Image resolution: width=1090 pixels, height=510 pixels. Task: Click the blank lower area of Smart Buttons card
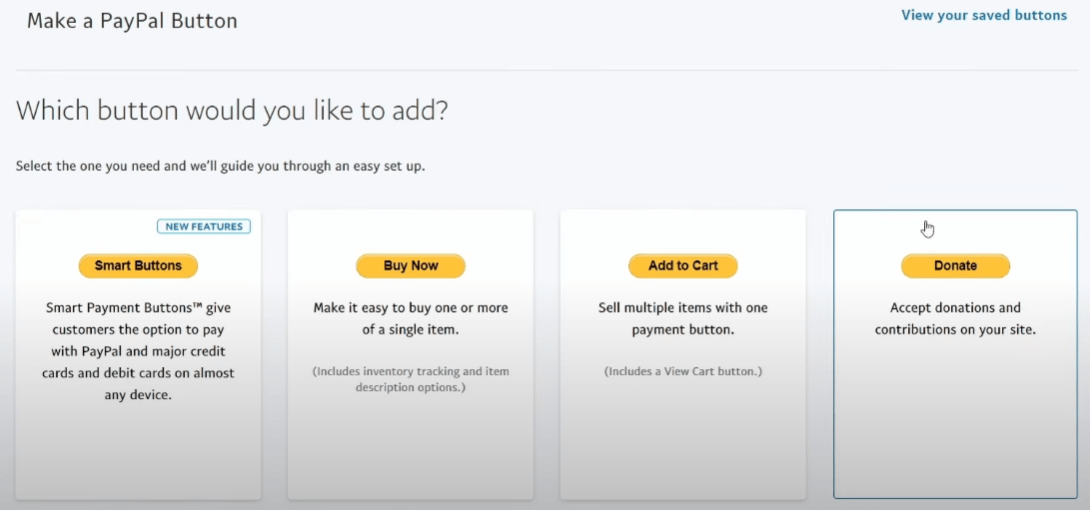click(138, 450)
